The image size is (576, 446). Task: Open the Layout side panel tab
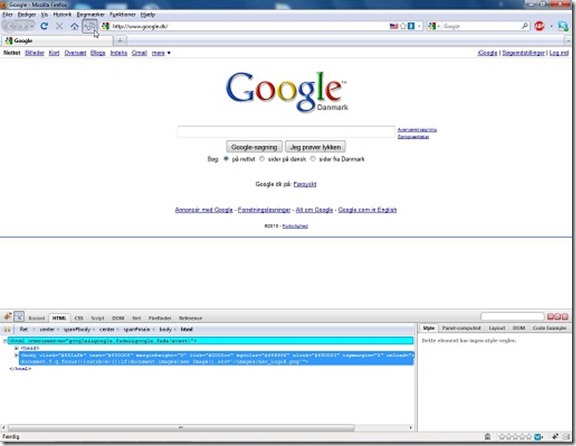click(496, 328)
